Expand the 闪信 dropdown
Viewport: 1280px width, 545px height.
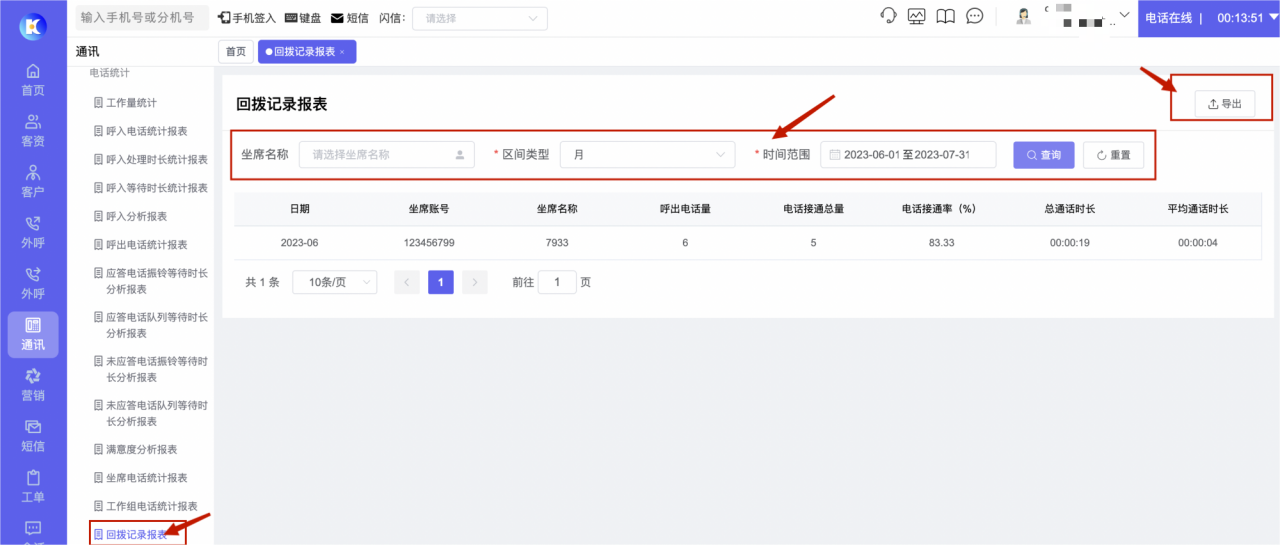coord(480,18)
